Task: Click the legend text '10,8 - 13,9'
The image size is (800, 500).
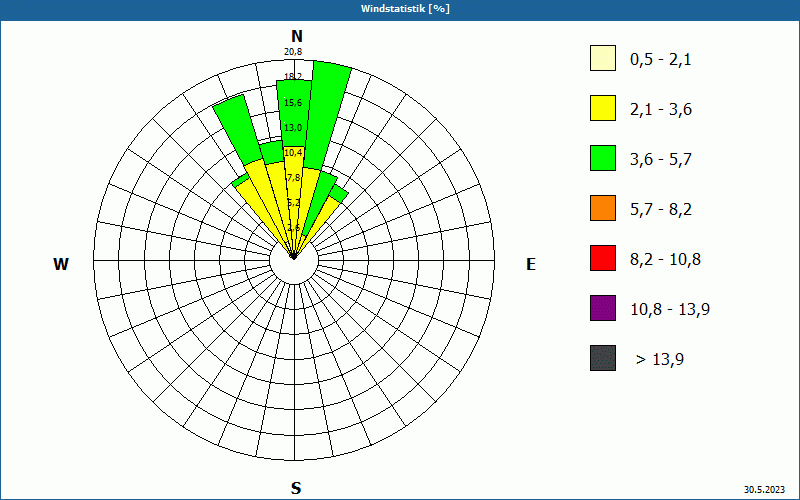Action: point(670,310)
